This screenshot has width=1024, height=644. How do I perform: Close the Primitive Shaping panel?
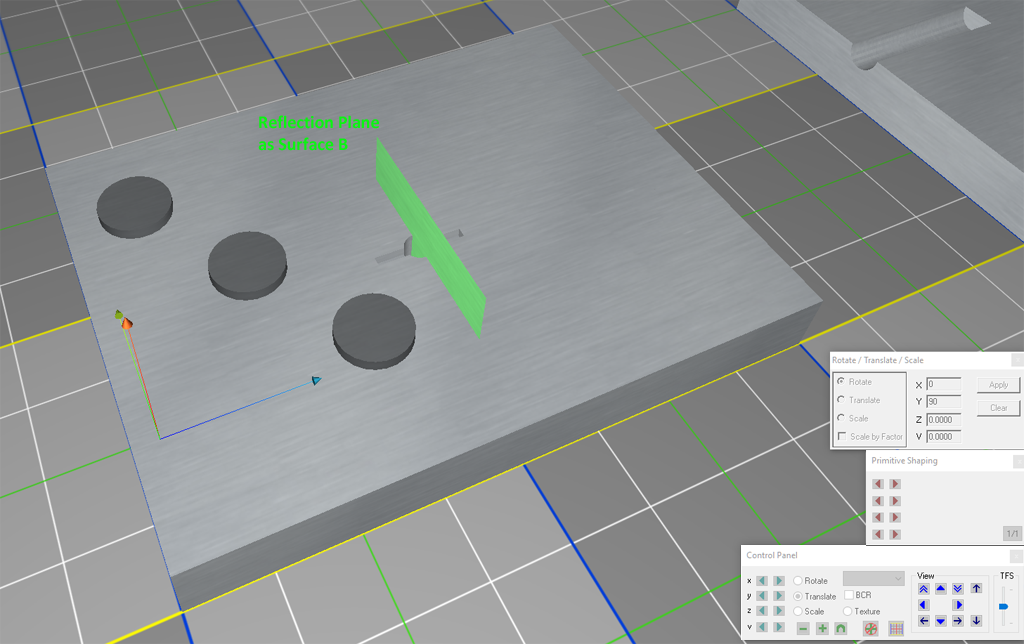pos(1017,461)
